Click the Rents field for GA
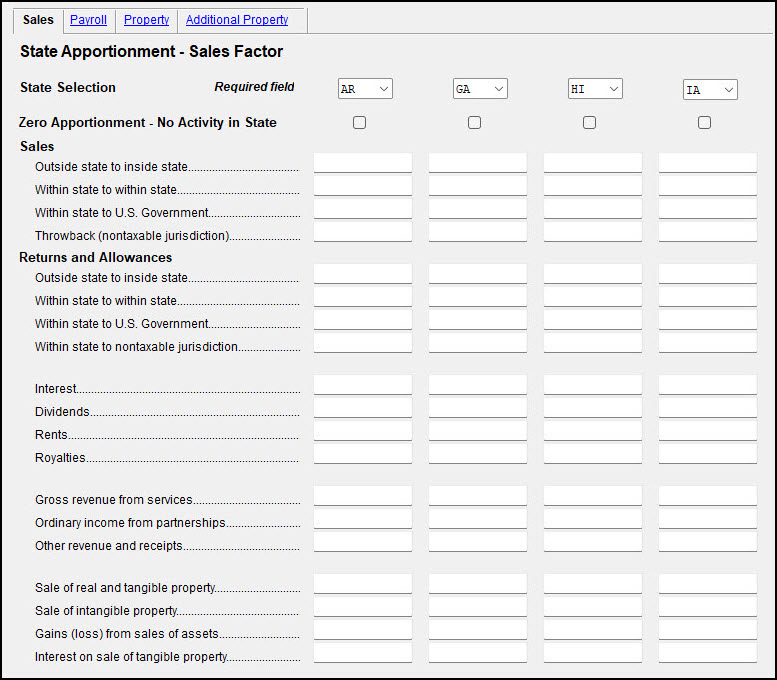Viewport: 777px width, 680px height. (x=478, y=431)
